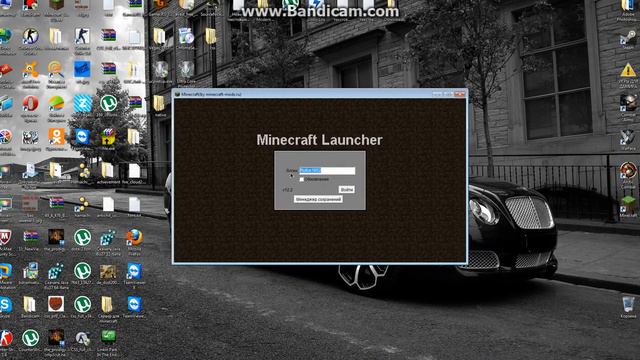The width and height of the screenshot is (640, 360).
Task: Click the Войти button in Minecraft Launcher
Action: 347,189
